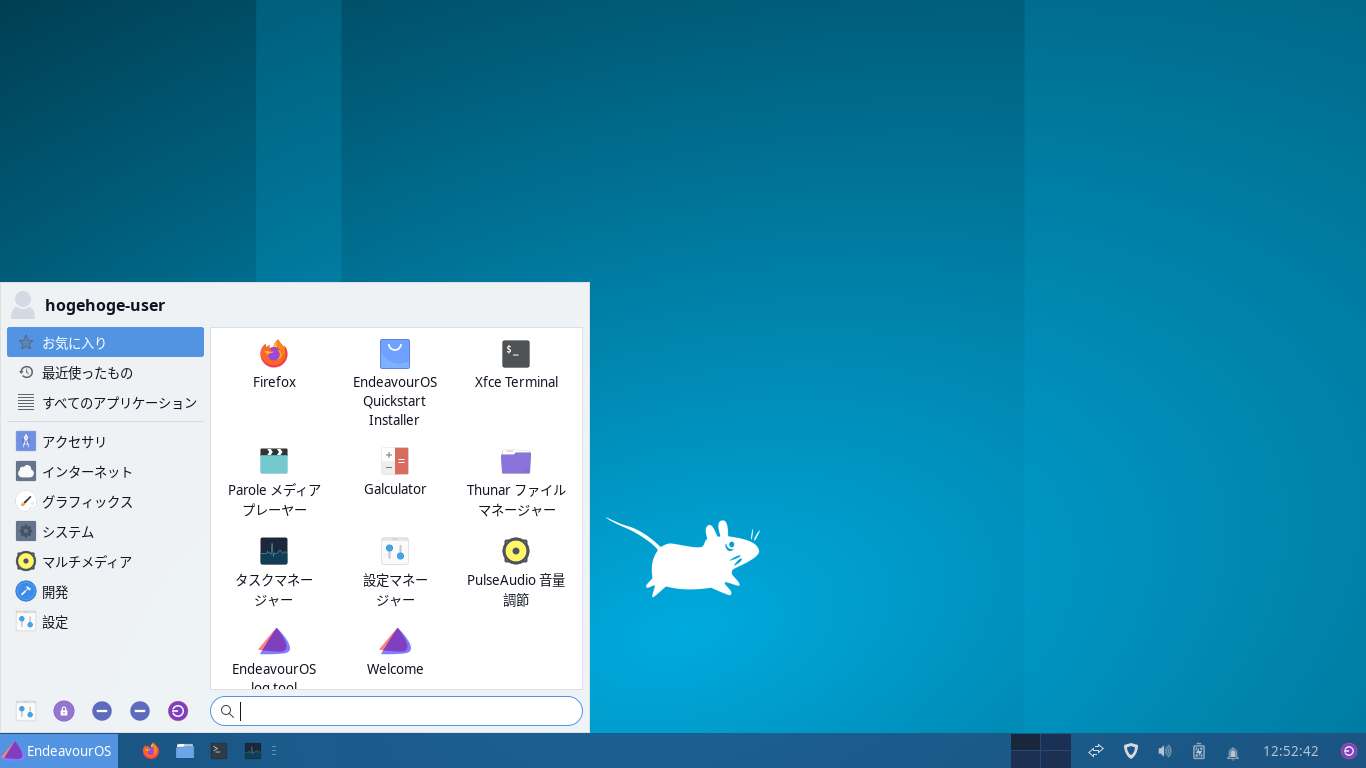Open EndeavourOS Quickstart Installer
This screenshot has width=1366, height=768.
(395, 384)
